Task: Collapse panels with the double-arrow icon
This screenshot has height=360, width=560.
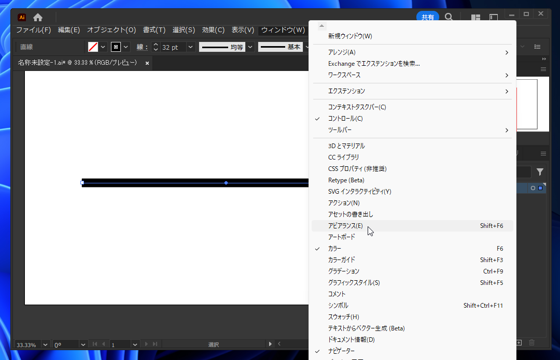Action: (x=544, y=59)
